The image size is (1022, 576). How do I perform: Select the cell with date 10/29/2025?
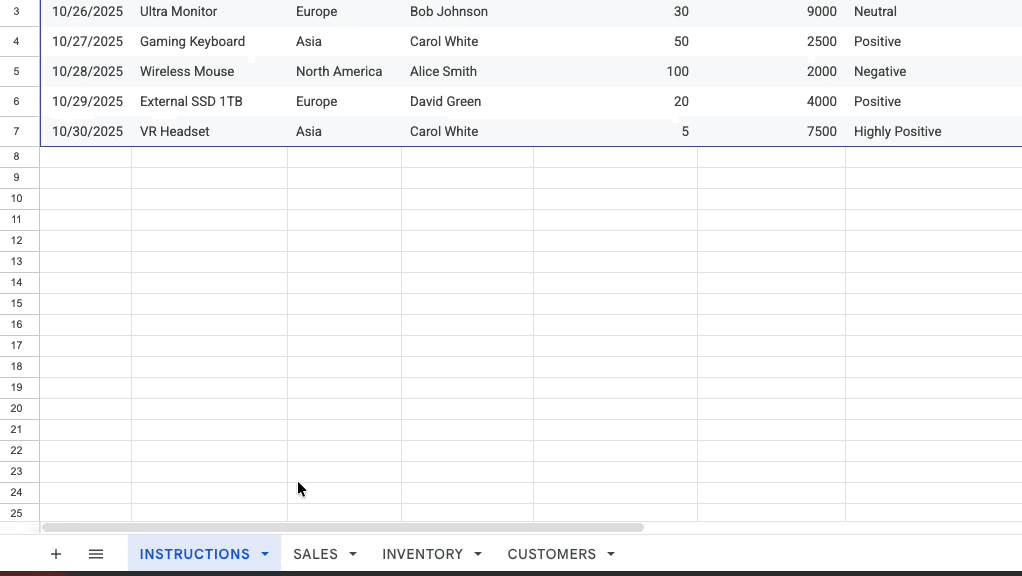[86, 102]
